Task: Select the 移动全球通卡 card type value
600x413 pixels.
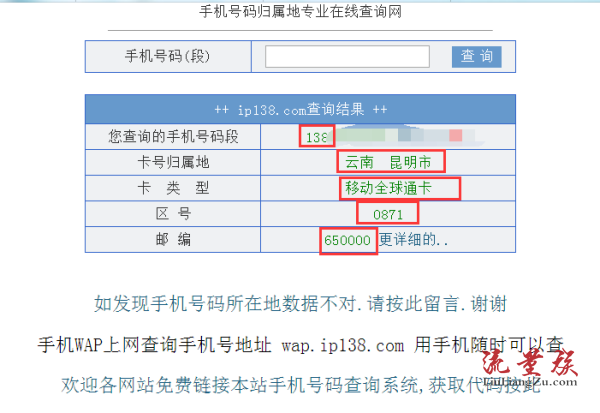Action: pyautogui.click(x=388, y=188)
